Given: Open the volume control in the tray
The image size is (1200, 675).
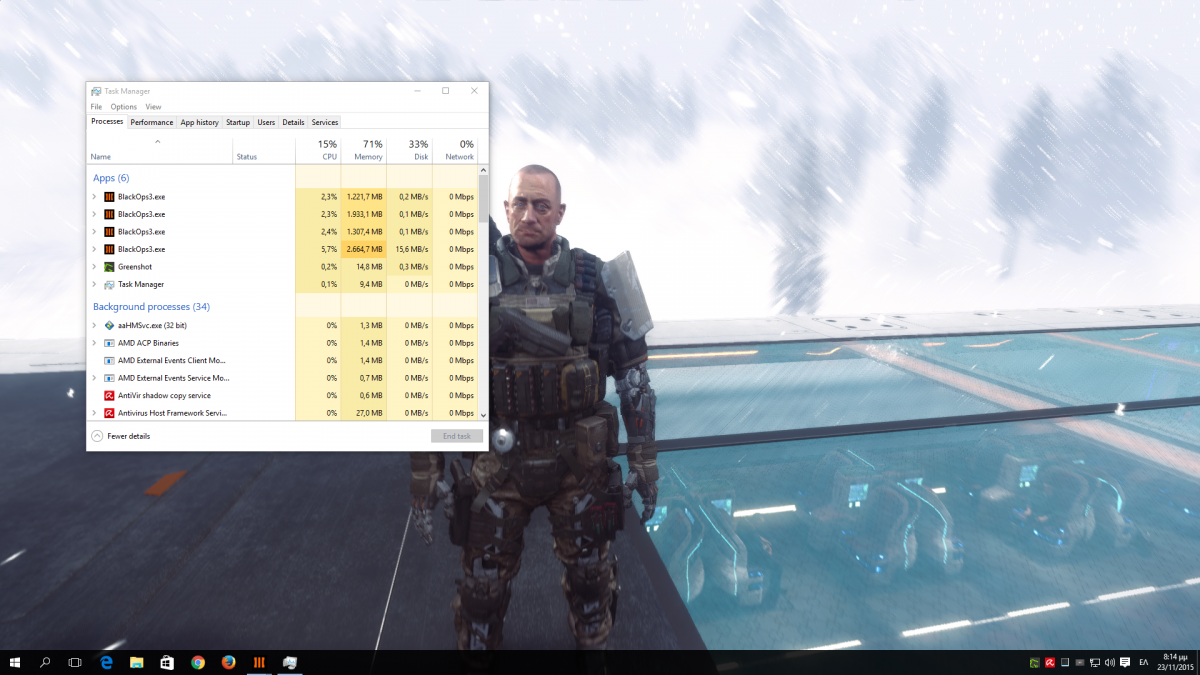Looking at the screenshot, I should (x=1108, y=662).
